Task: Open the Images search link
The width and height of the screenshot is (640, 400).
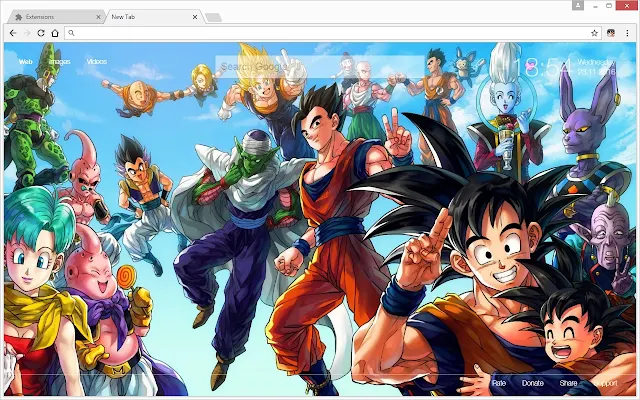Action: click(60, 62)
